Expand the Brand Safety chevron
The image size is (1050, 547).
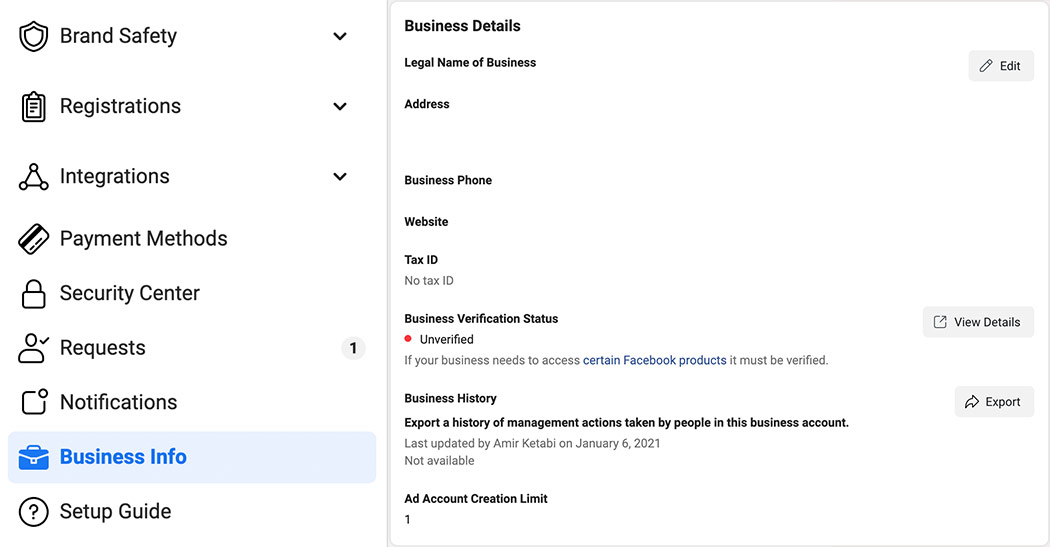(x=340, y=36)
